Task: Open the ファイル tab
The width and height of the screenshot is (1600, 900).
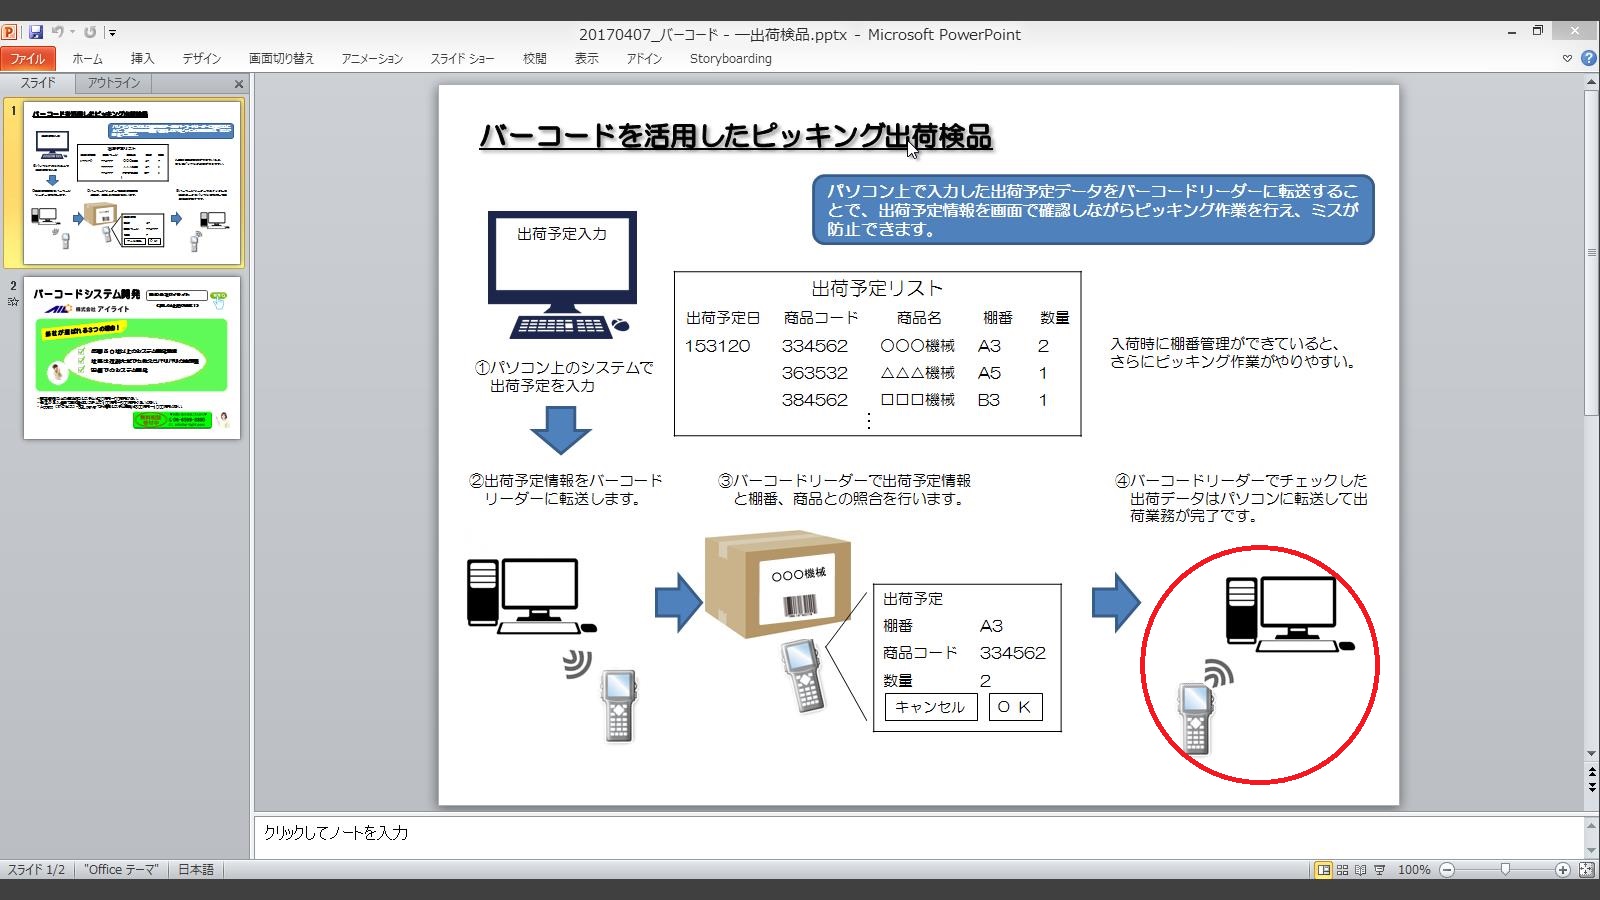Action: point(28,59)
